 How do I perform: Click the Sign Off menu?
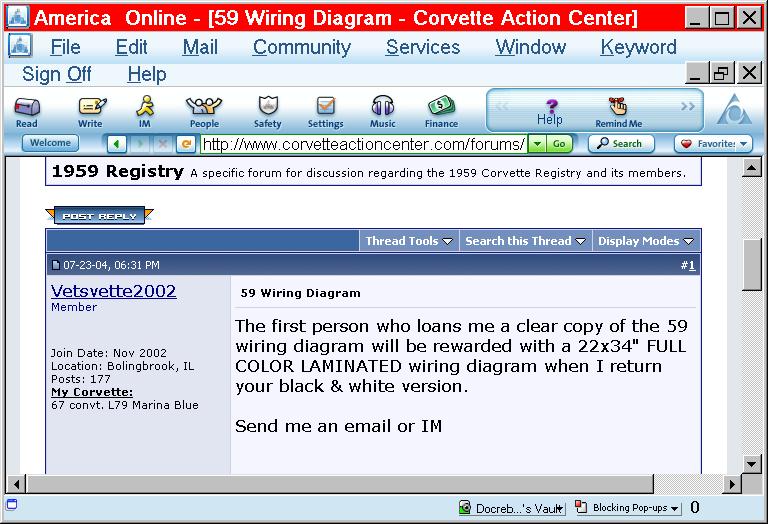point(56,74)
